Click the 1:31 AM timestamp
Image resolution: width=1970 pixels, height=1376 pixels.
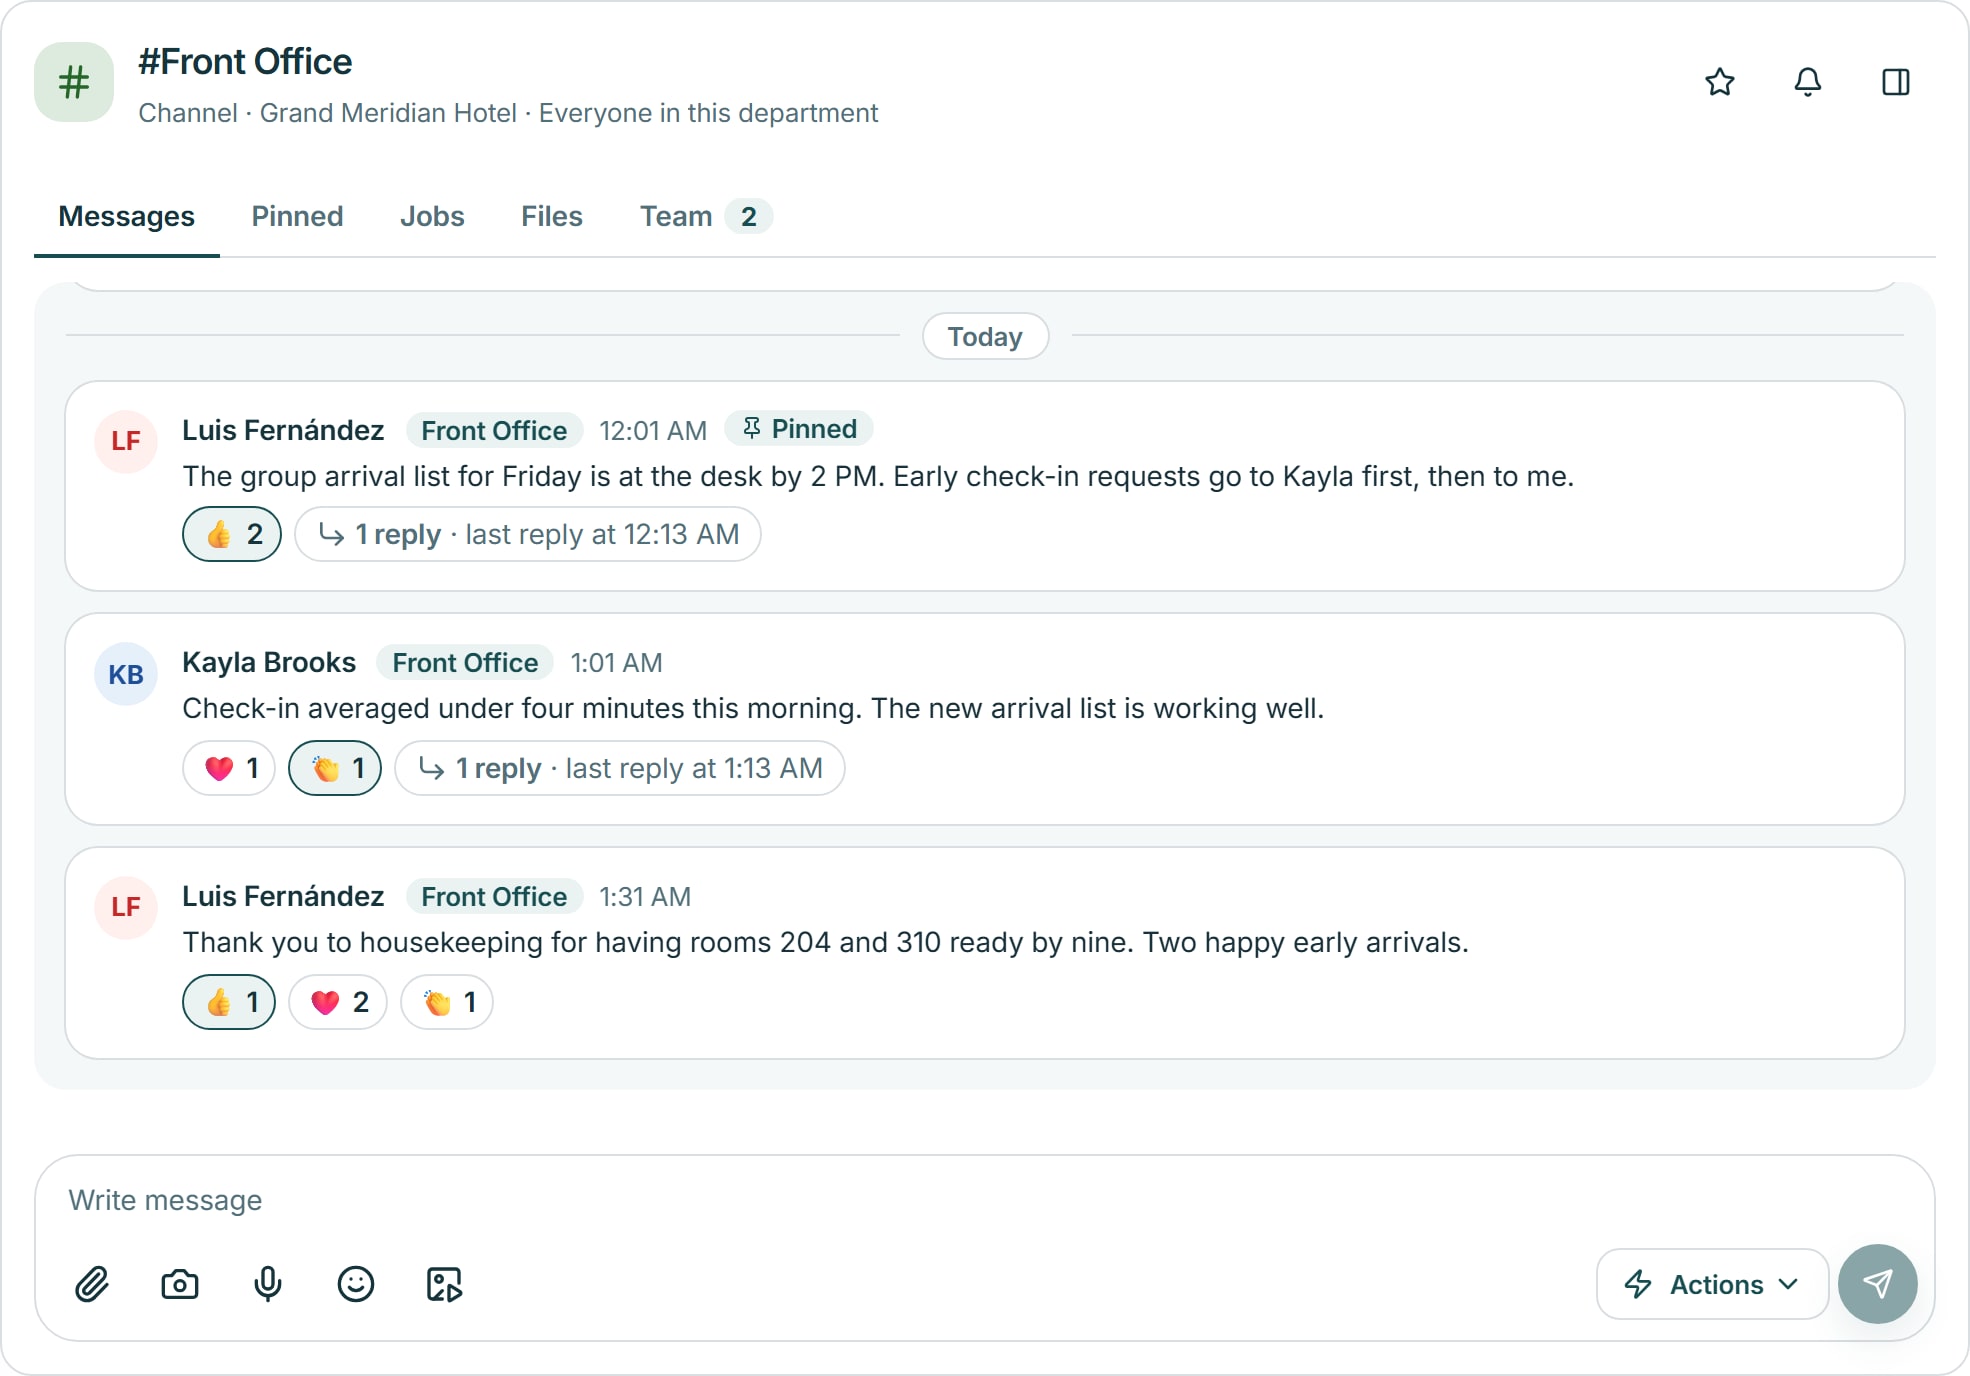click(645, 896)
